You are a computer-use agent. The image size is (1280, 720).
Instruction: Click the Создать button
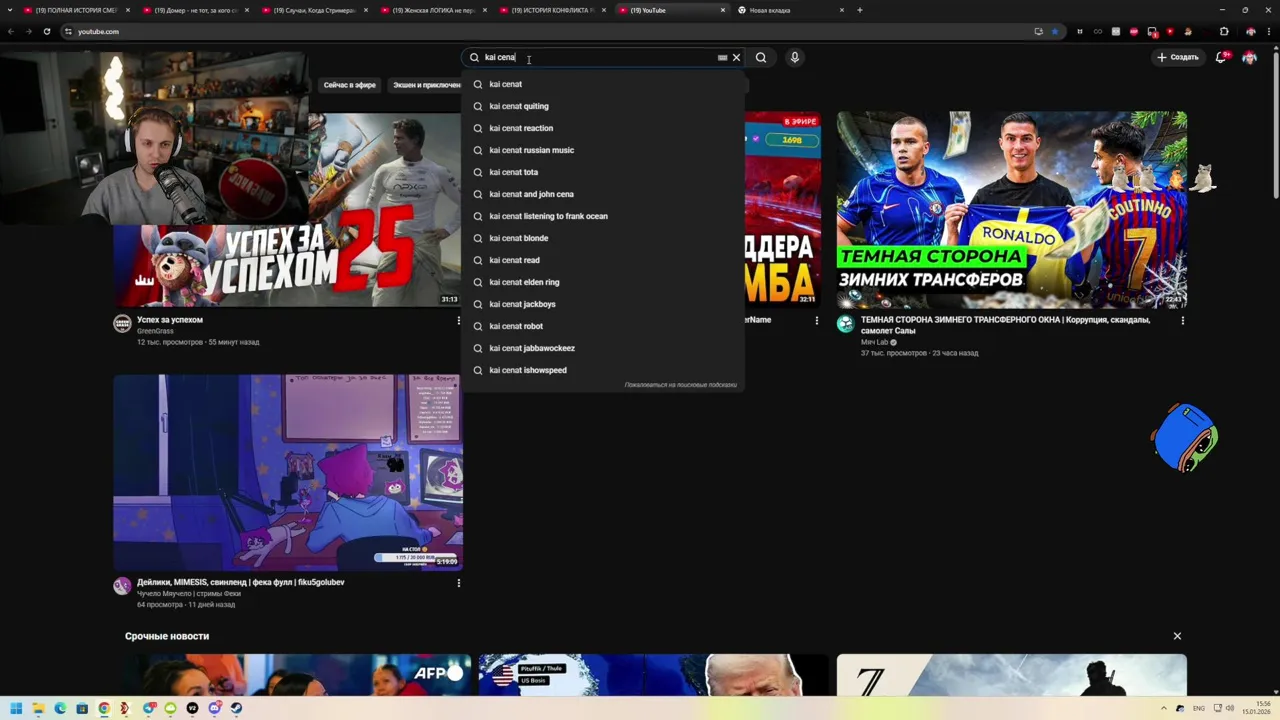pos(1177,57)
